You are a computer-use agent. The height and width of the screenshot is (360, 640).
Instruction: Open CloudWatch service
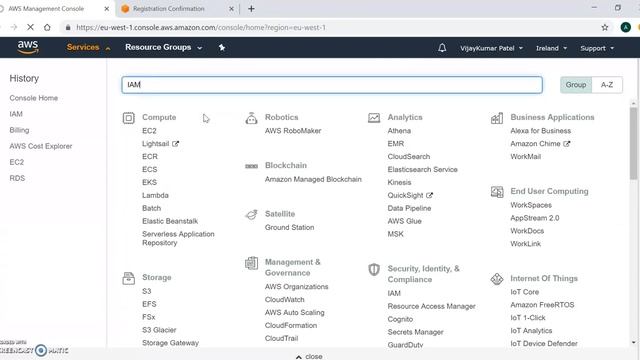(x=284, y=300)
